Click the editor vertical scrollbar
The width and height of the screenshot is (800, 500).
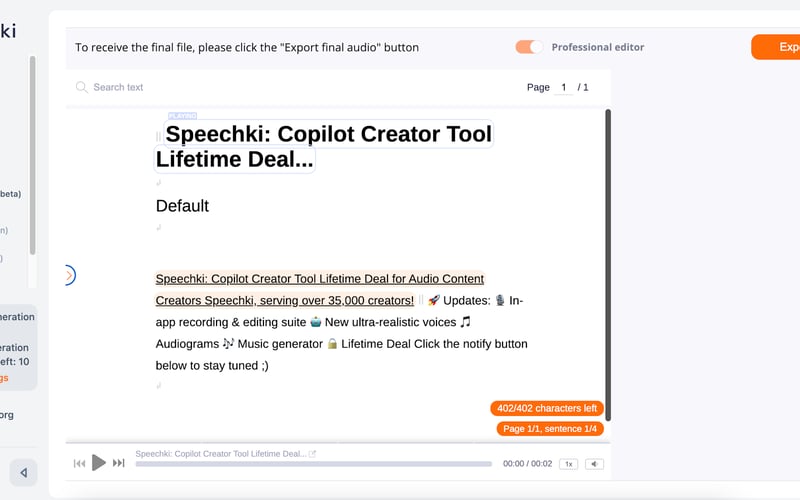tap(608, 265)
